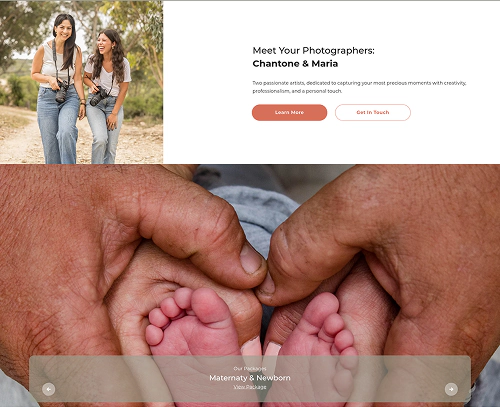Image resolution: width=500 pixels, height=407 pixels.
Task: Click the Our Packages label
Action: click(x=250, y=368)
